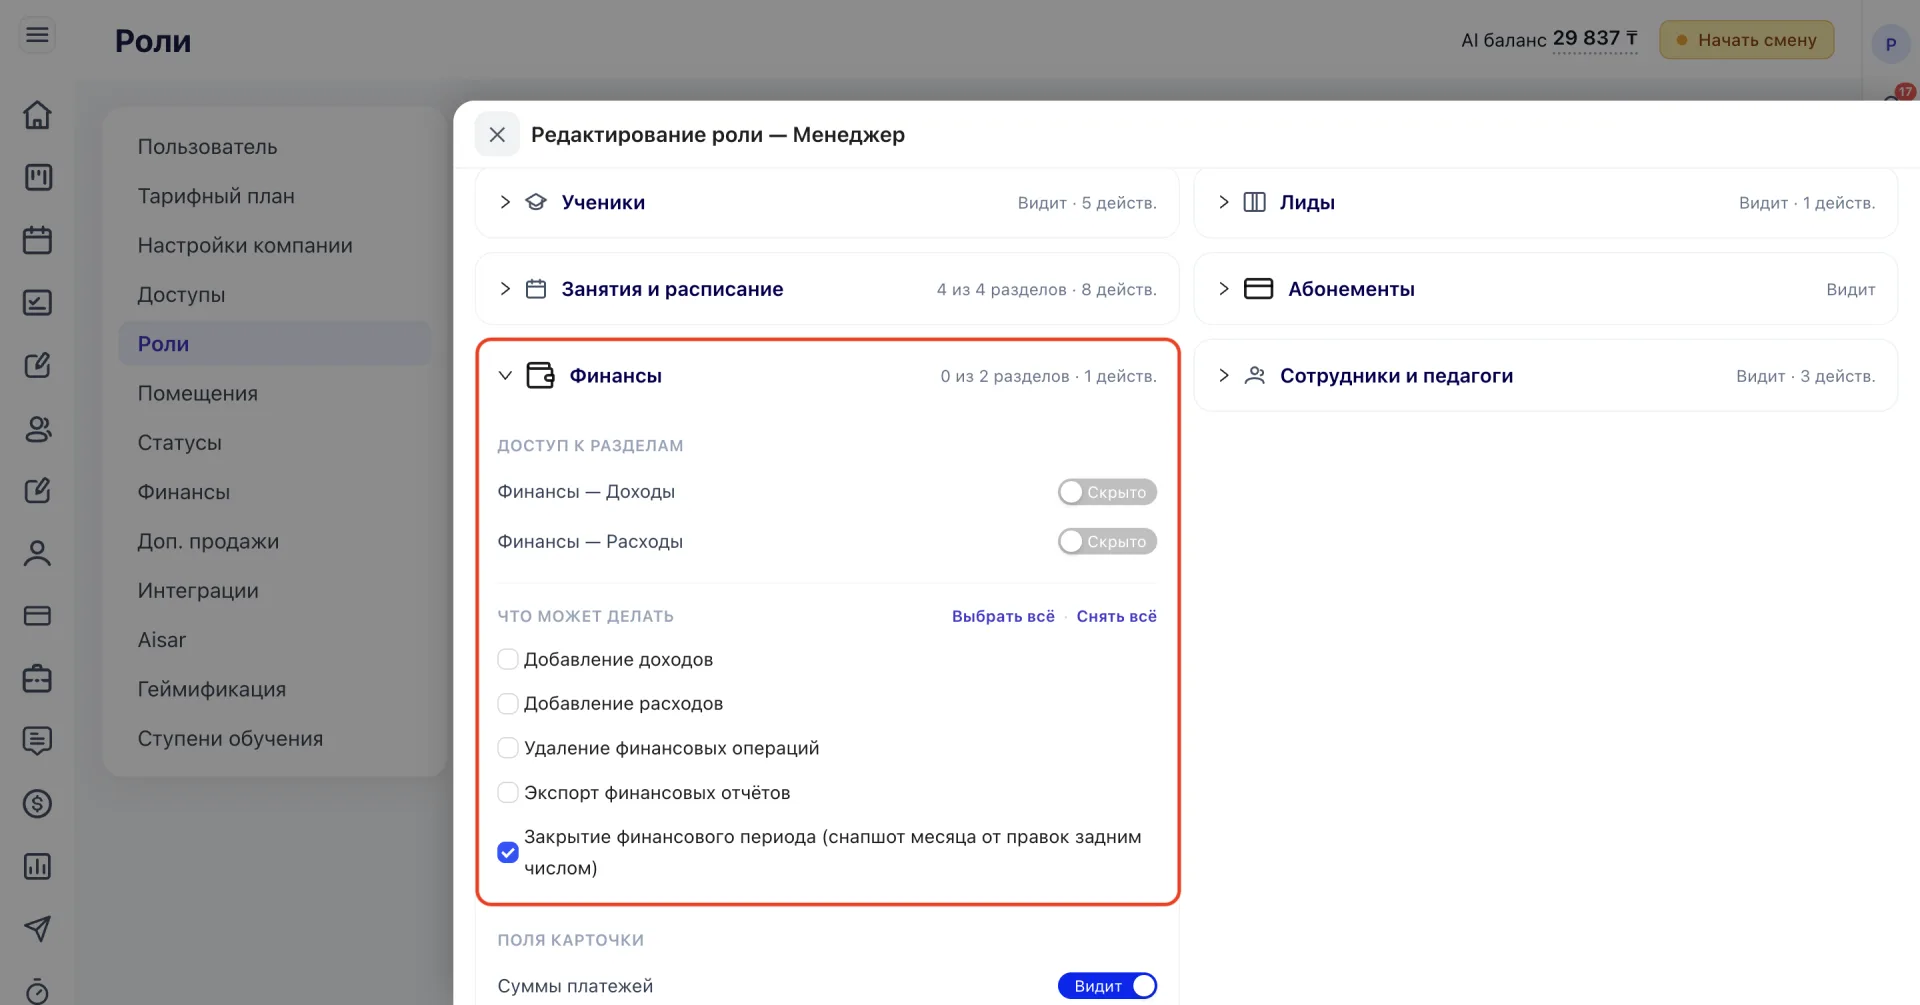Expand Сотрудники и педагоги section chevron

point(1223,376)
